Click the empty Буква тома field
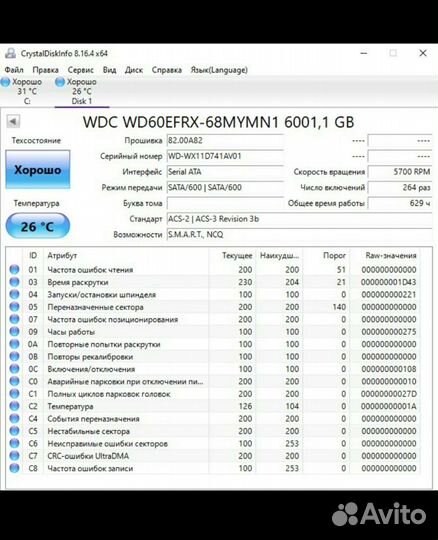438x540 pixels. pyautogui.click(x=225, y=203)
